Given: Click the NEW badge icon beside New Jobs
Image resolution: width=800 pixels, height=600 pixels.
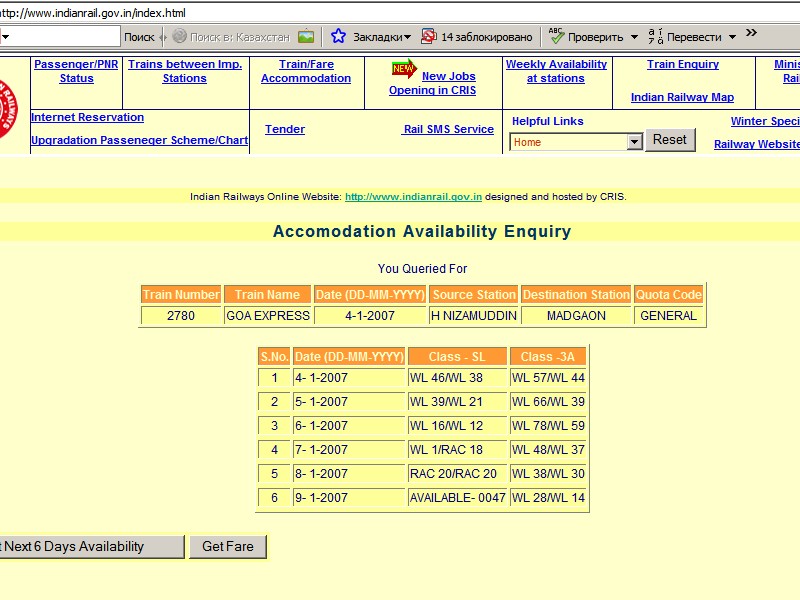Looking at the screenshot, I should 403,70.
